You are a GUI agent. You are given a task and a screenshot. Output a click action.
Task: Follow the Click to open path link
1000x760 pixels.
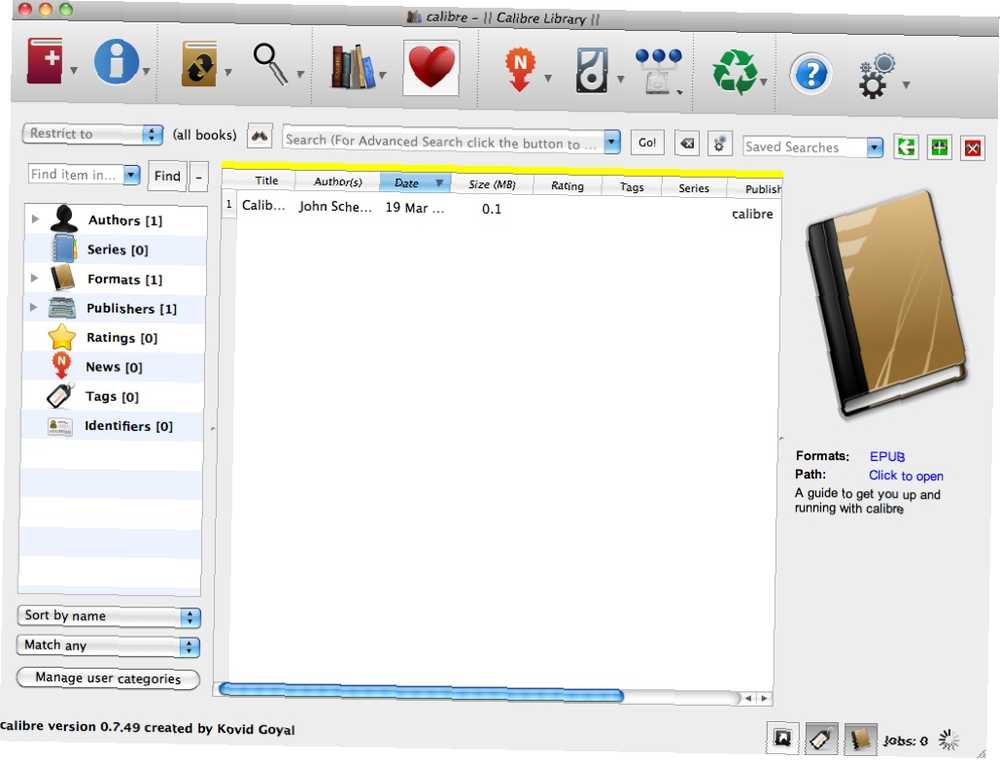pyautogui.click(x=906, y=476)
